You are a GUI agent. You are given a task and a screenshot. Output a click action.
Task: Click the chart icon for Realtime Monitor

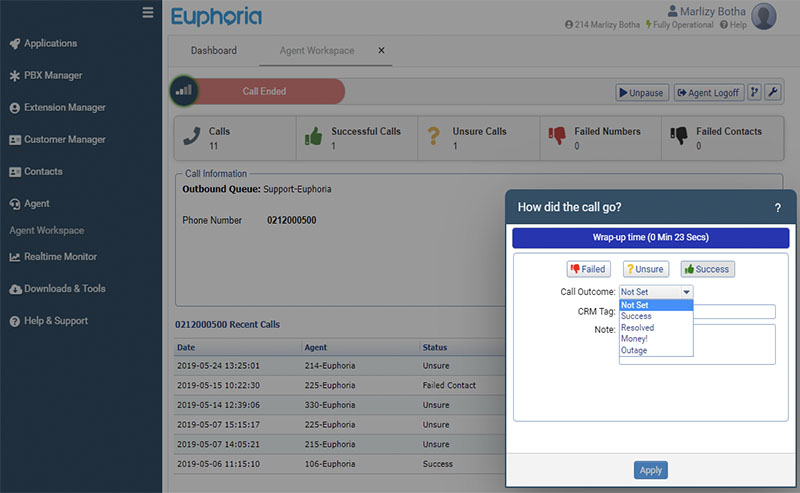click(x=15, y=257)
